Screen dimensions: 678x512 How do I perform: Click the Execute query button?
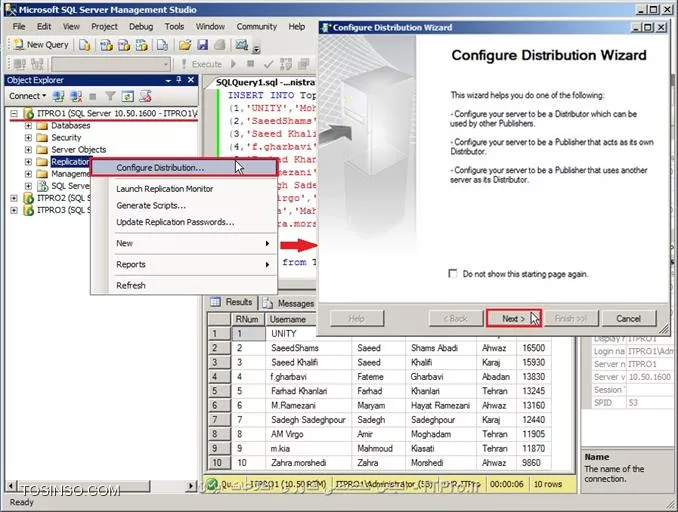point(201,64)
